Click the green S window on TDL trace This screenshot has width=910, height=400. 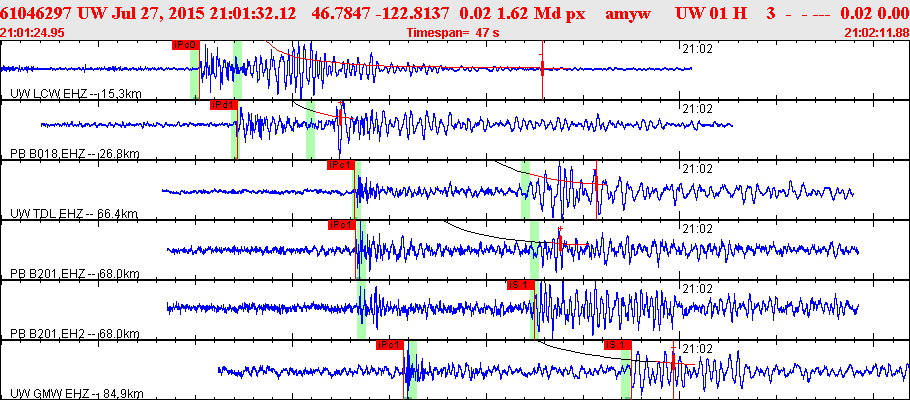(525, 189)
